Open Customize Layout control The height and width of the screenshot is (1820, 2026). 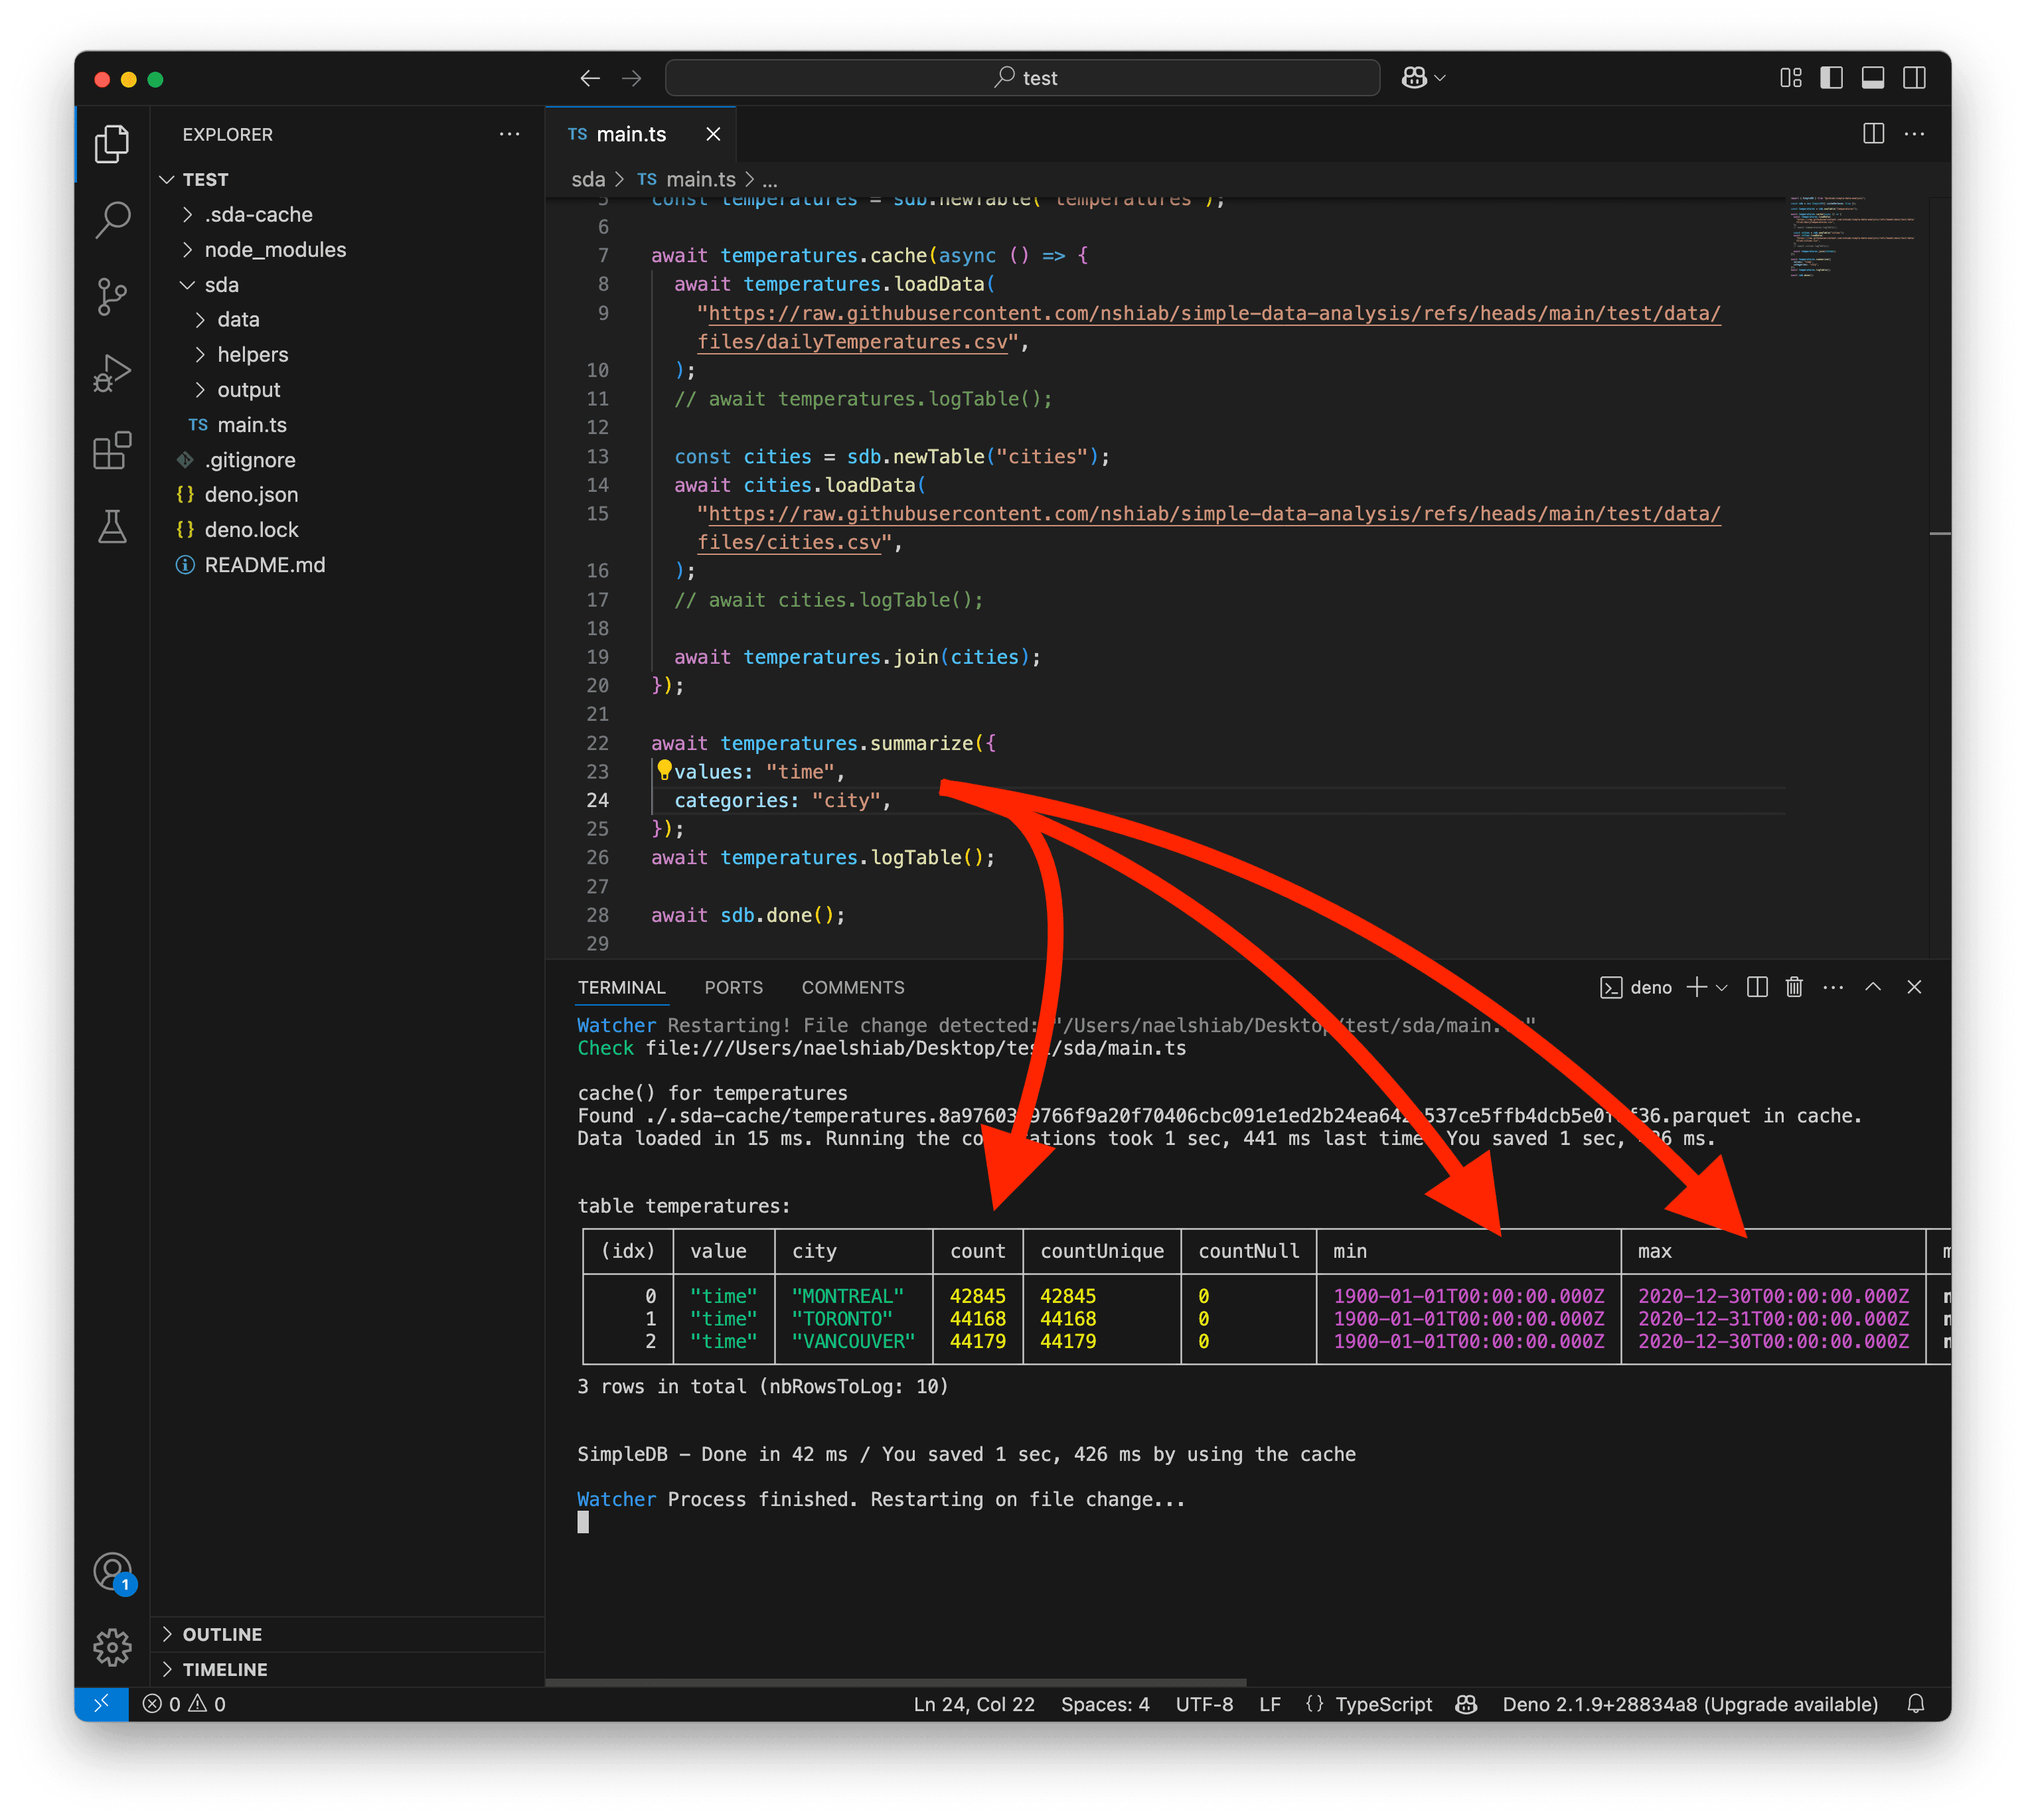click(x=1790, y=78)
